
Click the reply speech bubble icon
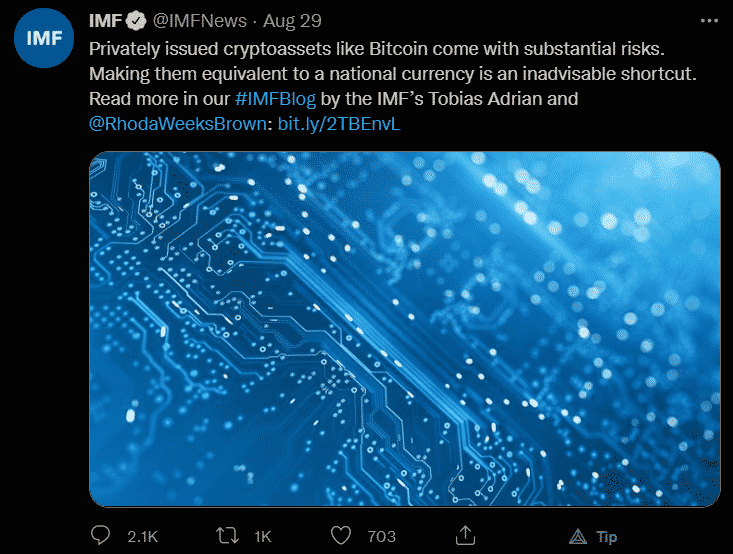click(x=100, y=535)
